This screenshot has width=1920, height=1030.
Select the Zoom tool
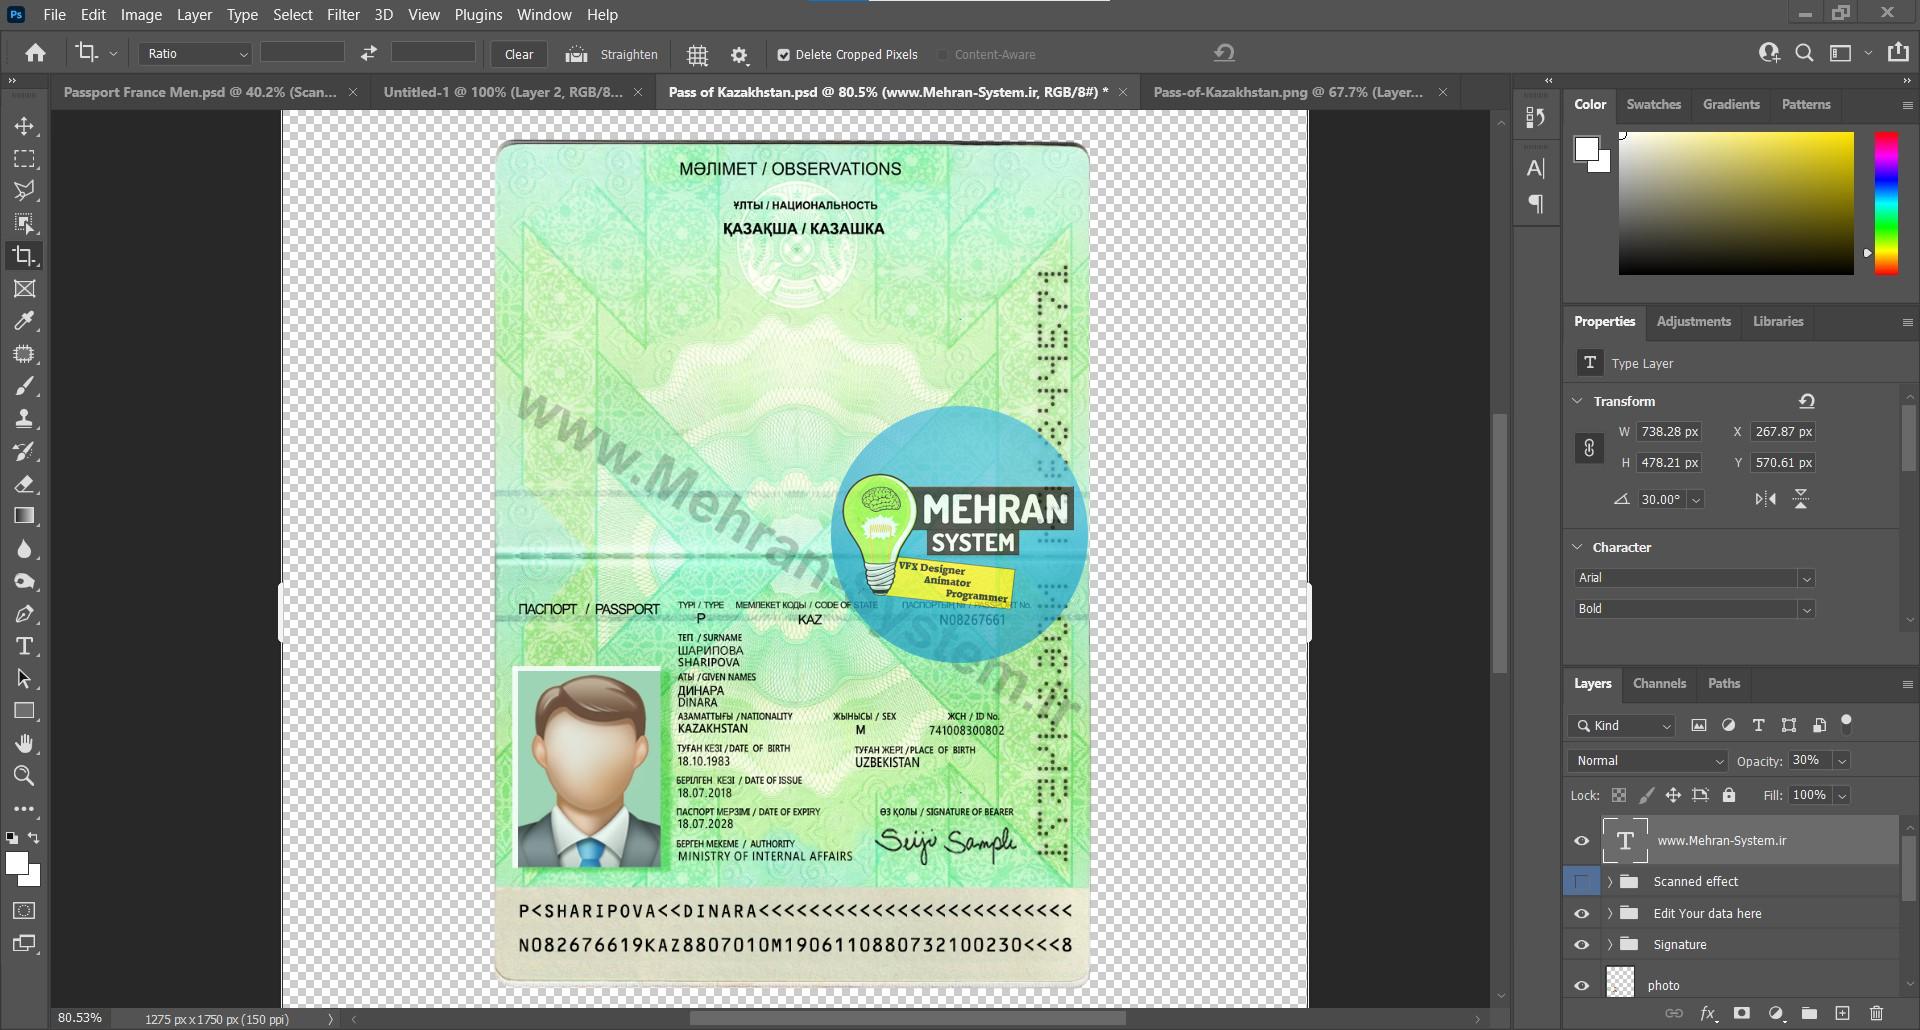(25, 776)
